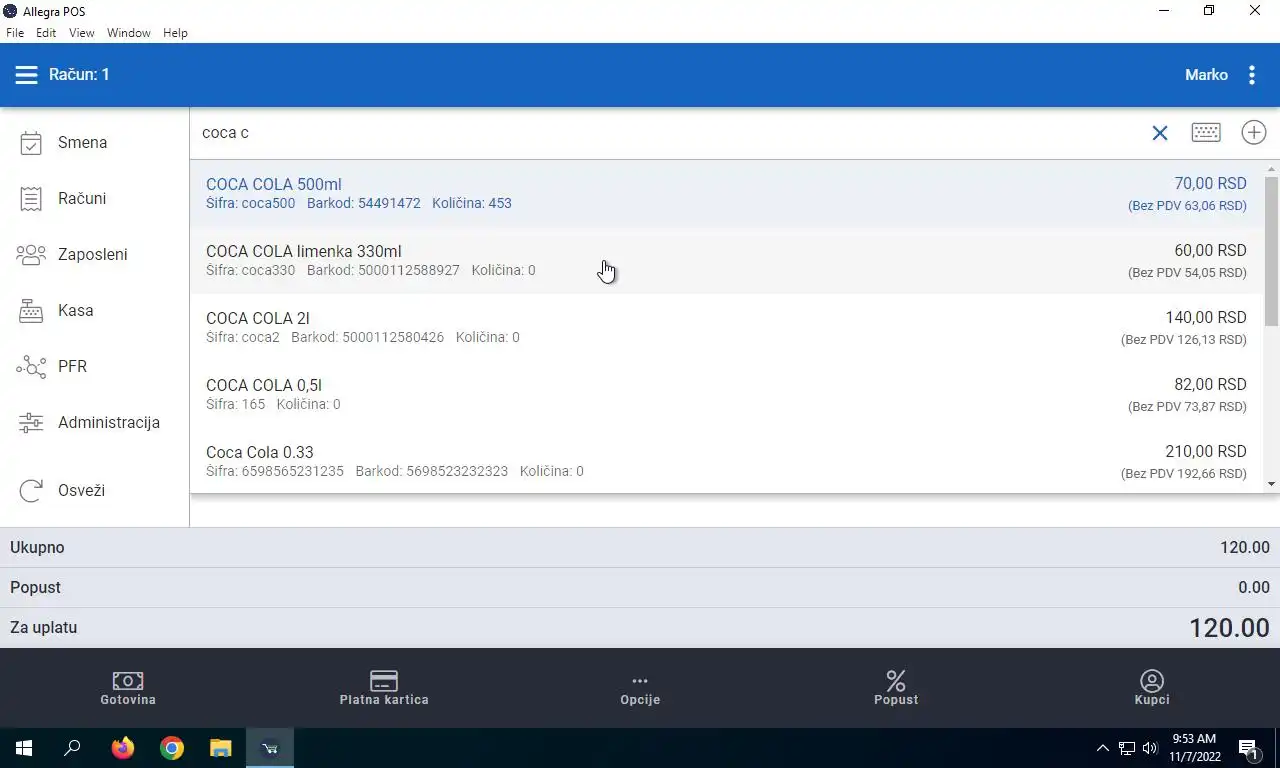Select the Administracija sidebar label
The width and height of the screenshot is (1280, 768).
pyautogui.click(x=109, y=423)
